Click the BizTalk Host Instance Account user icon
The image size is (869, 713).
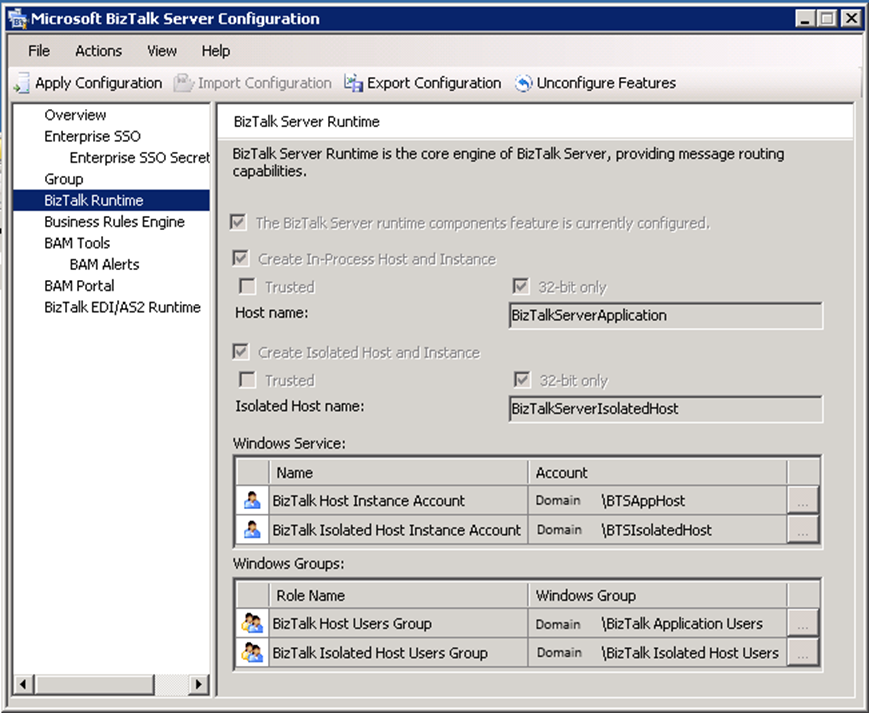coord(252,501)
